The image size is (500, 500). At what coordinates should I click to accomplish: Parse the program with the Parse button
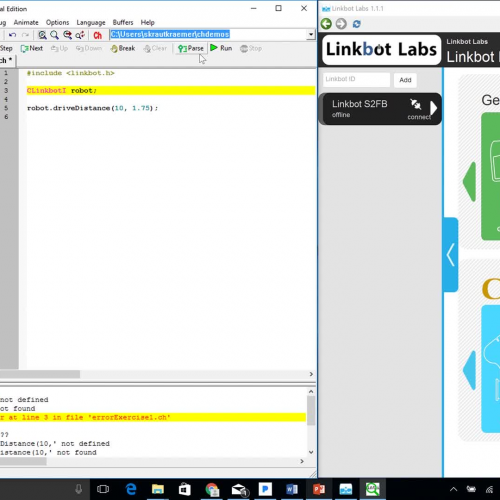[x=191, y=49]
